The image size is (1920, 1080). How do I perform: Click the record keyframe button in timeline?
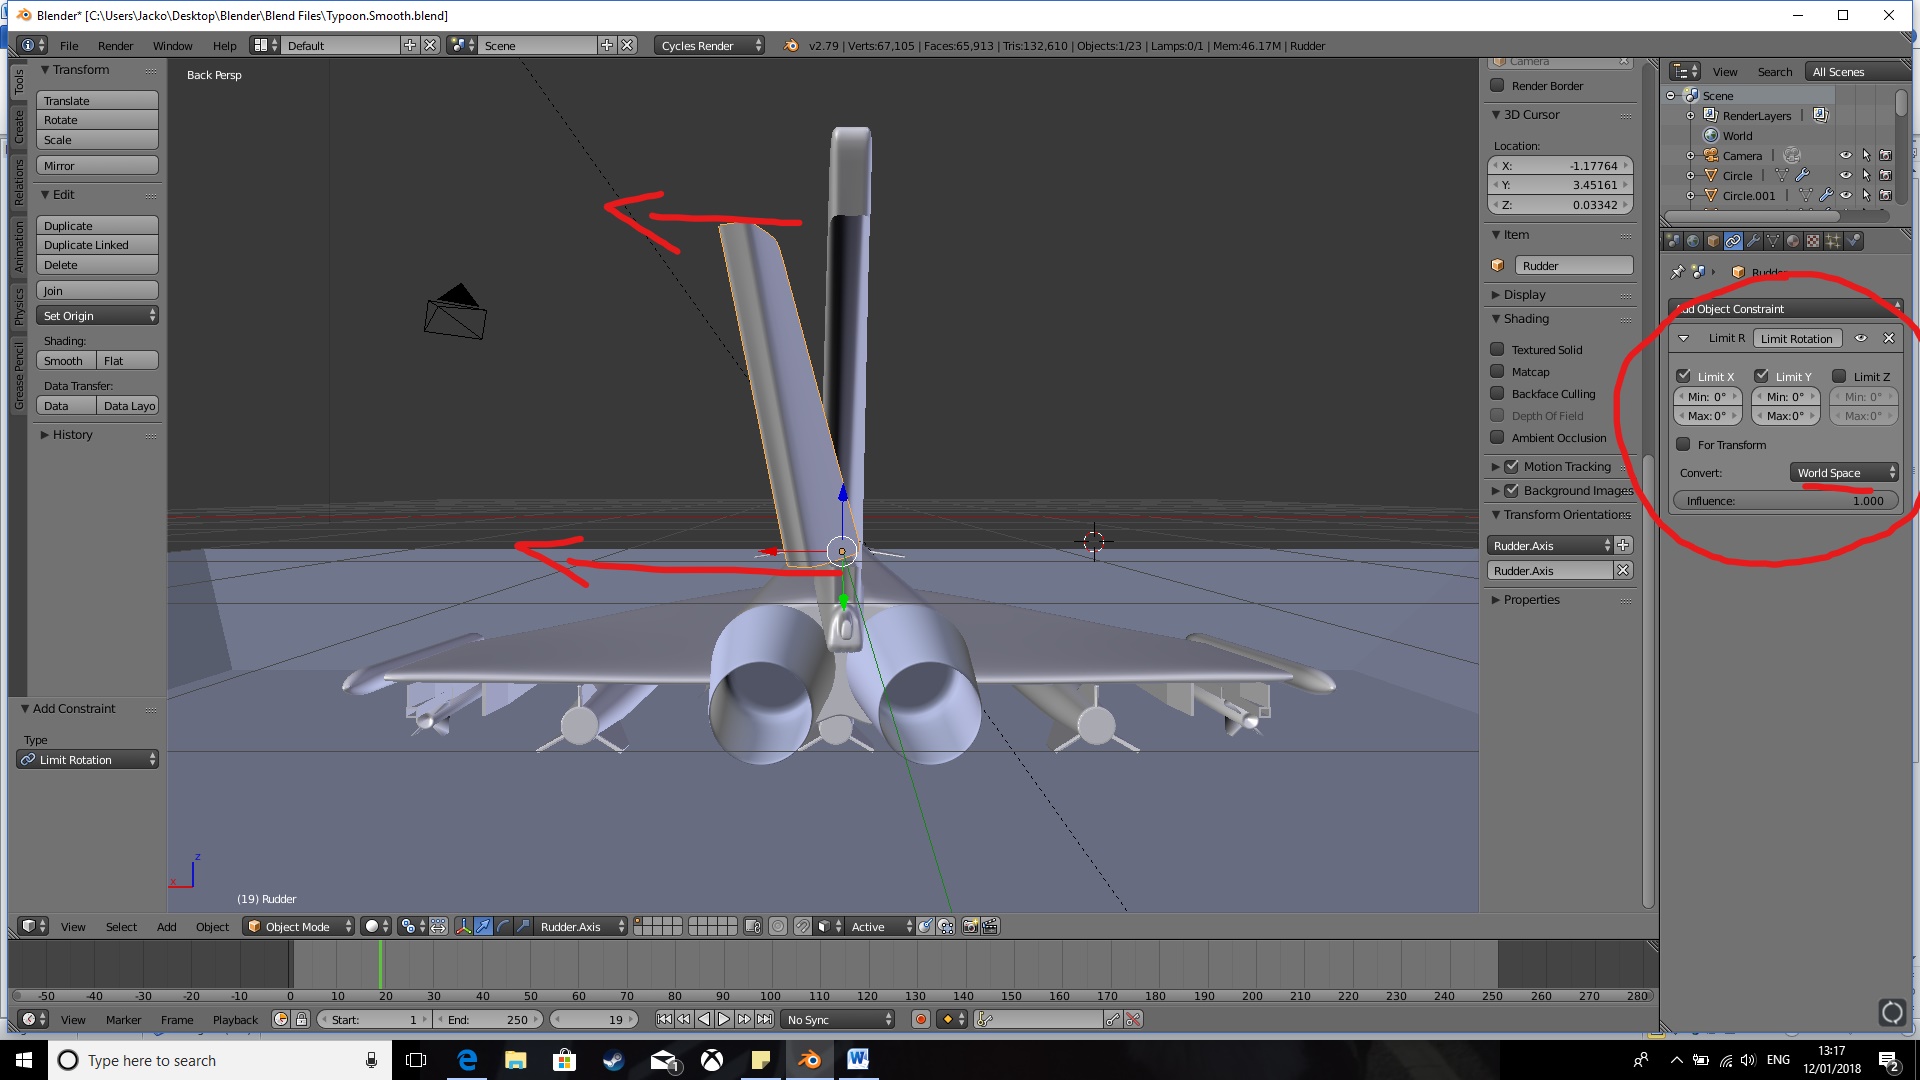click(920, 1019)
